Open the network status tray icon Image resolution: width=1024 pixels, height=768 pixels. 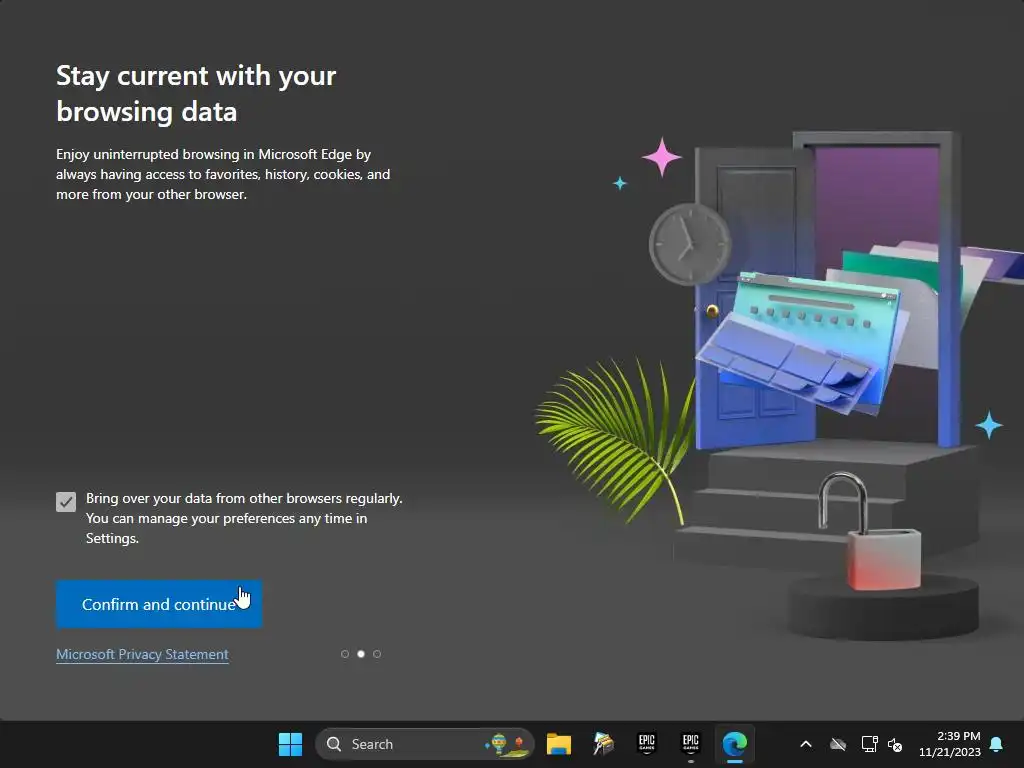pos(869,744)
